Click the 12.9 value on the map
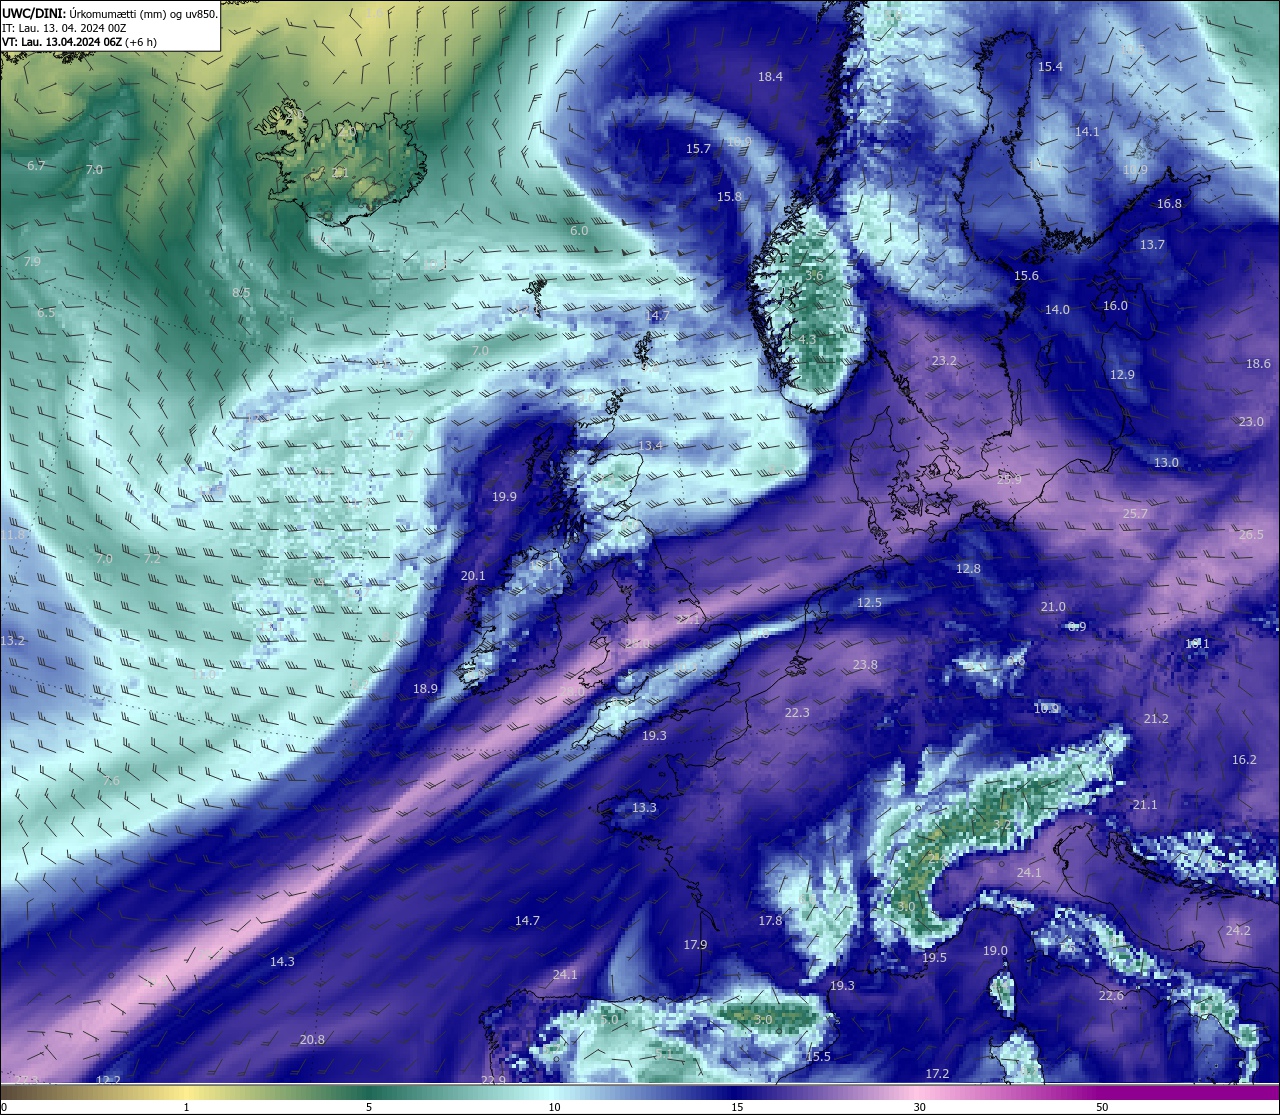 click(1122, 375)
